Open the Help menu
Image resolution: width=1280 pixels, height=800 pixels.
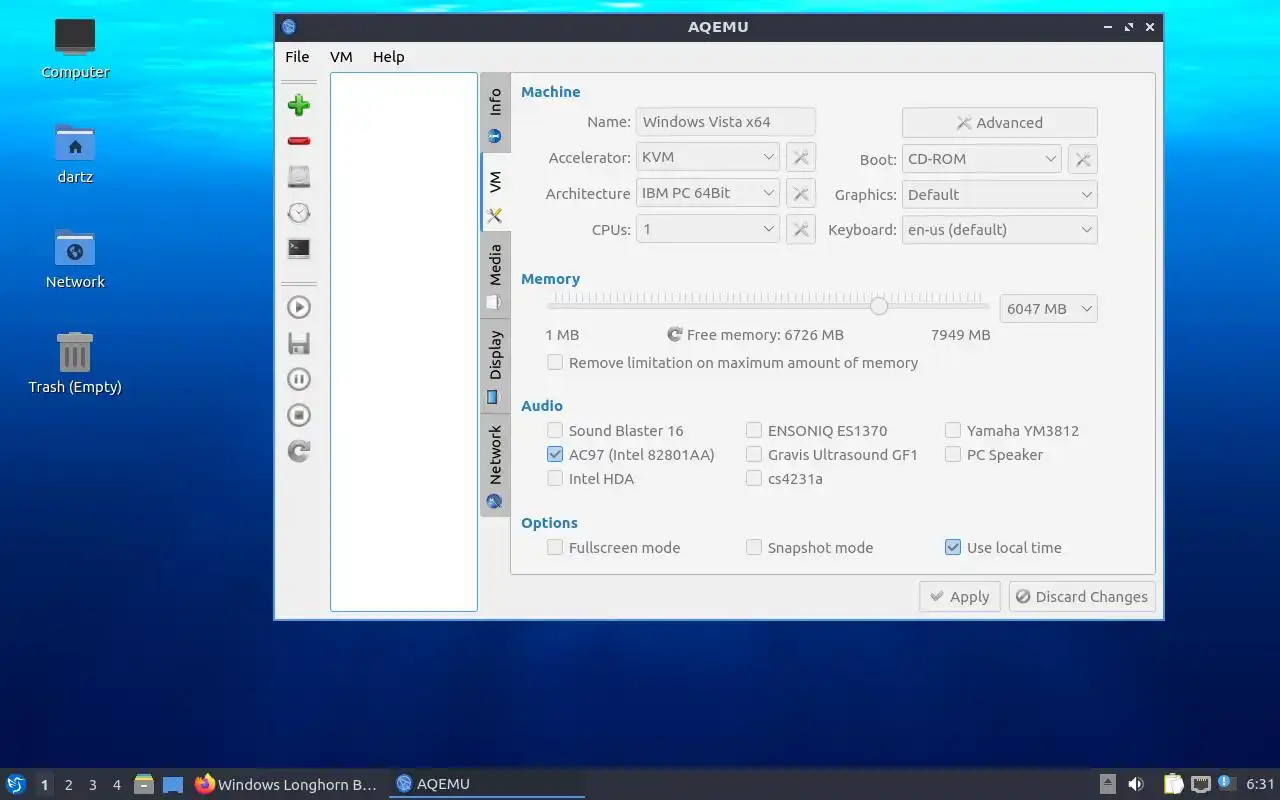pyautogui.click(x=388, y=57)
